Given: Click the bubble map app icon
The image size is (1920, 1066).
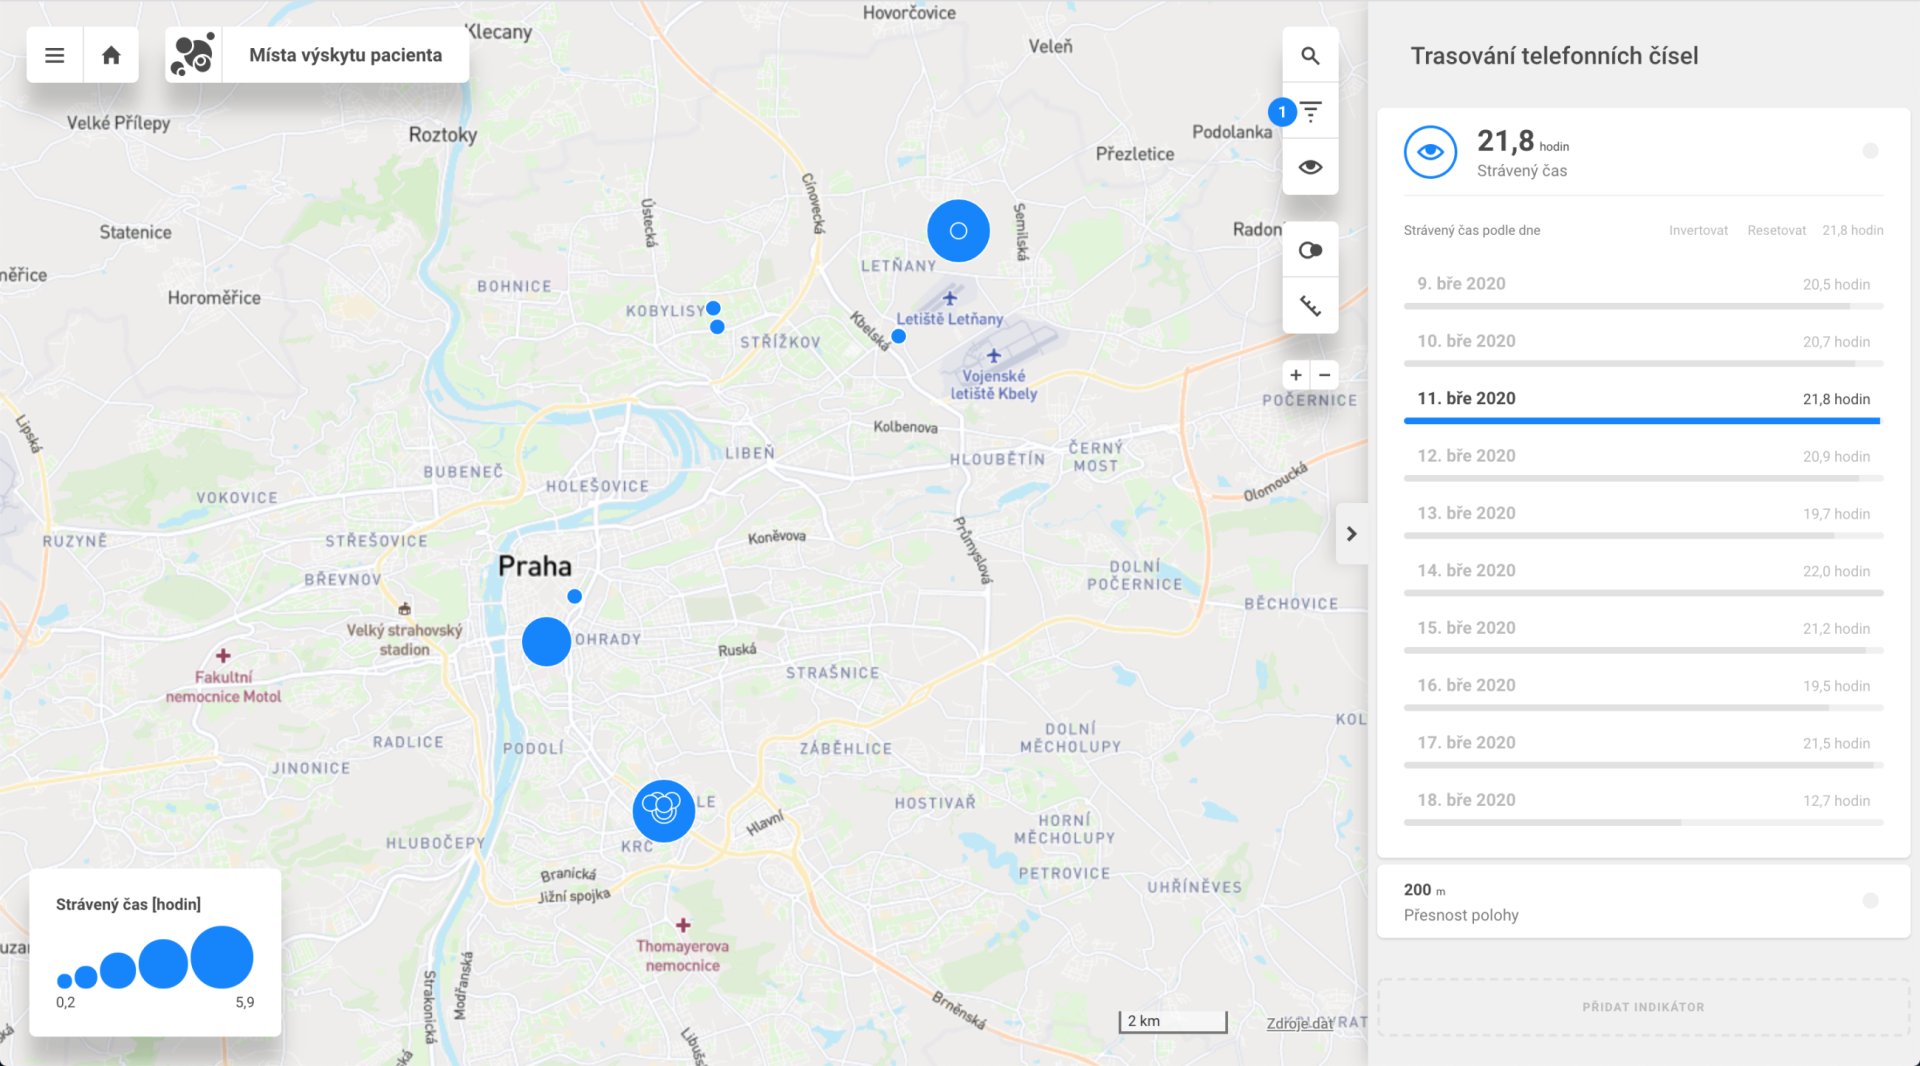Looking at the screenshot, I should point(193,56).
